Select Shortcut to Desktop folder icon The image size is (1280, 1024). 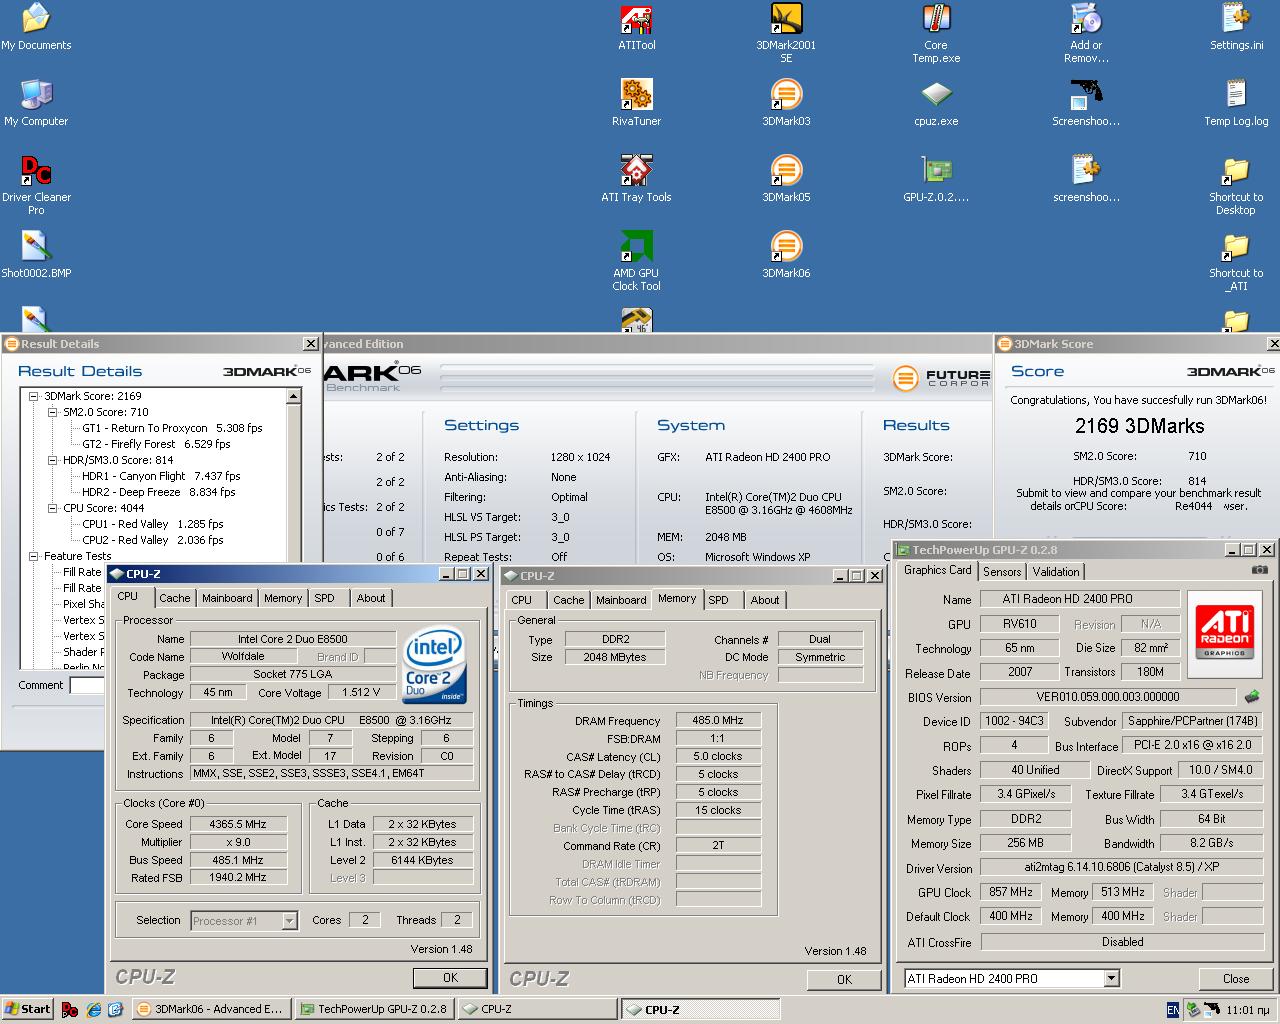[1236, 185]
